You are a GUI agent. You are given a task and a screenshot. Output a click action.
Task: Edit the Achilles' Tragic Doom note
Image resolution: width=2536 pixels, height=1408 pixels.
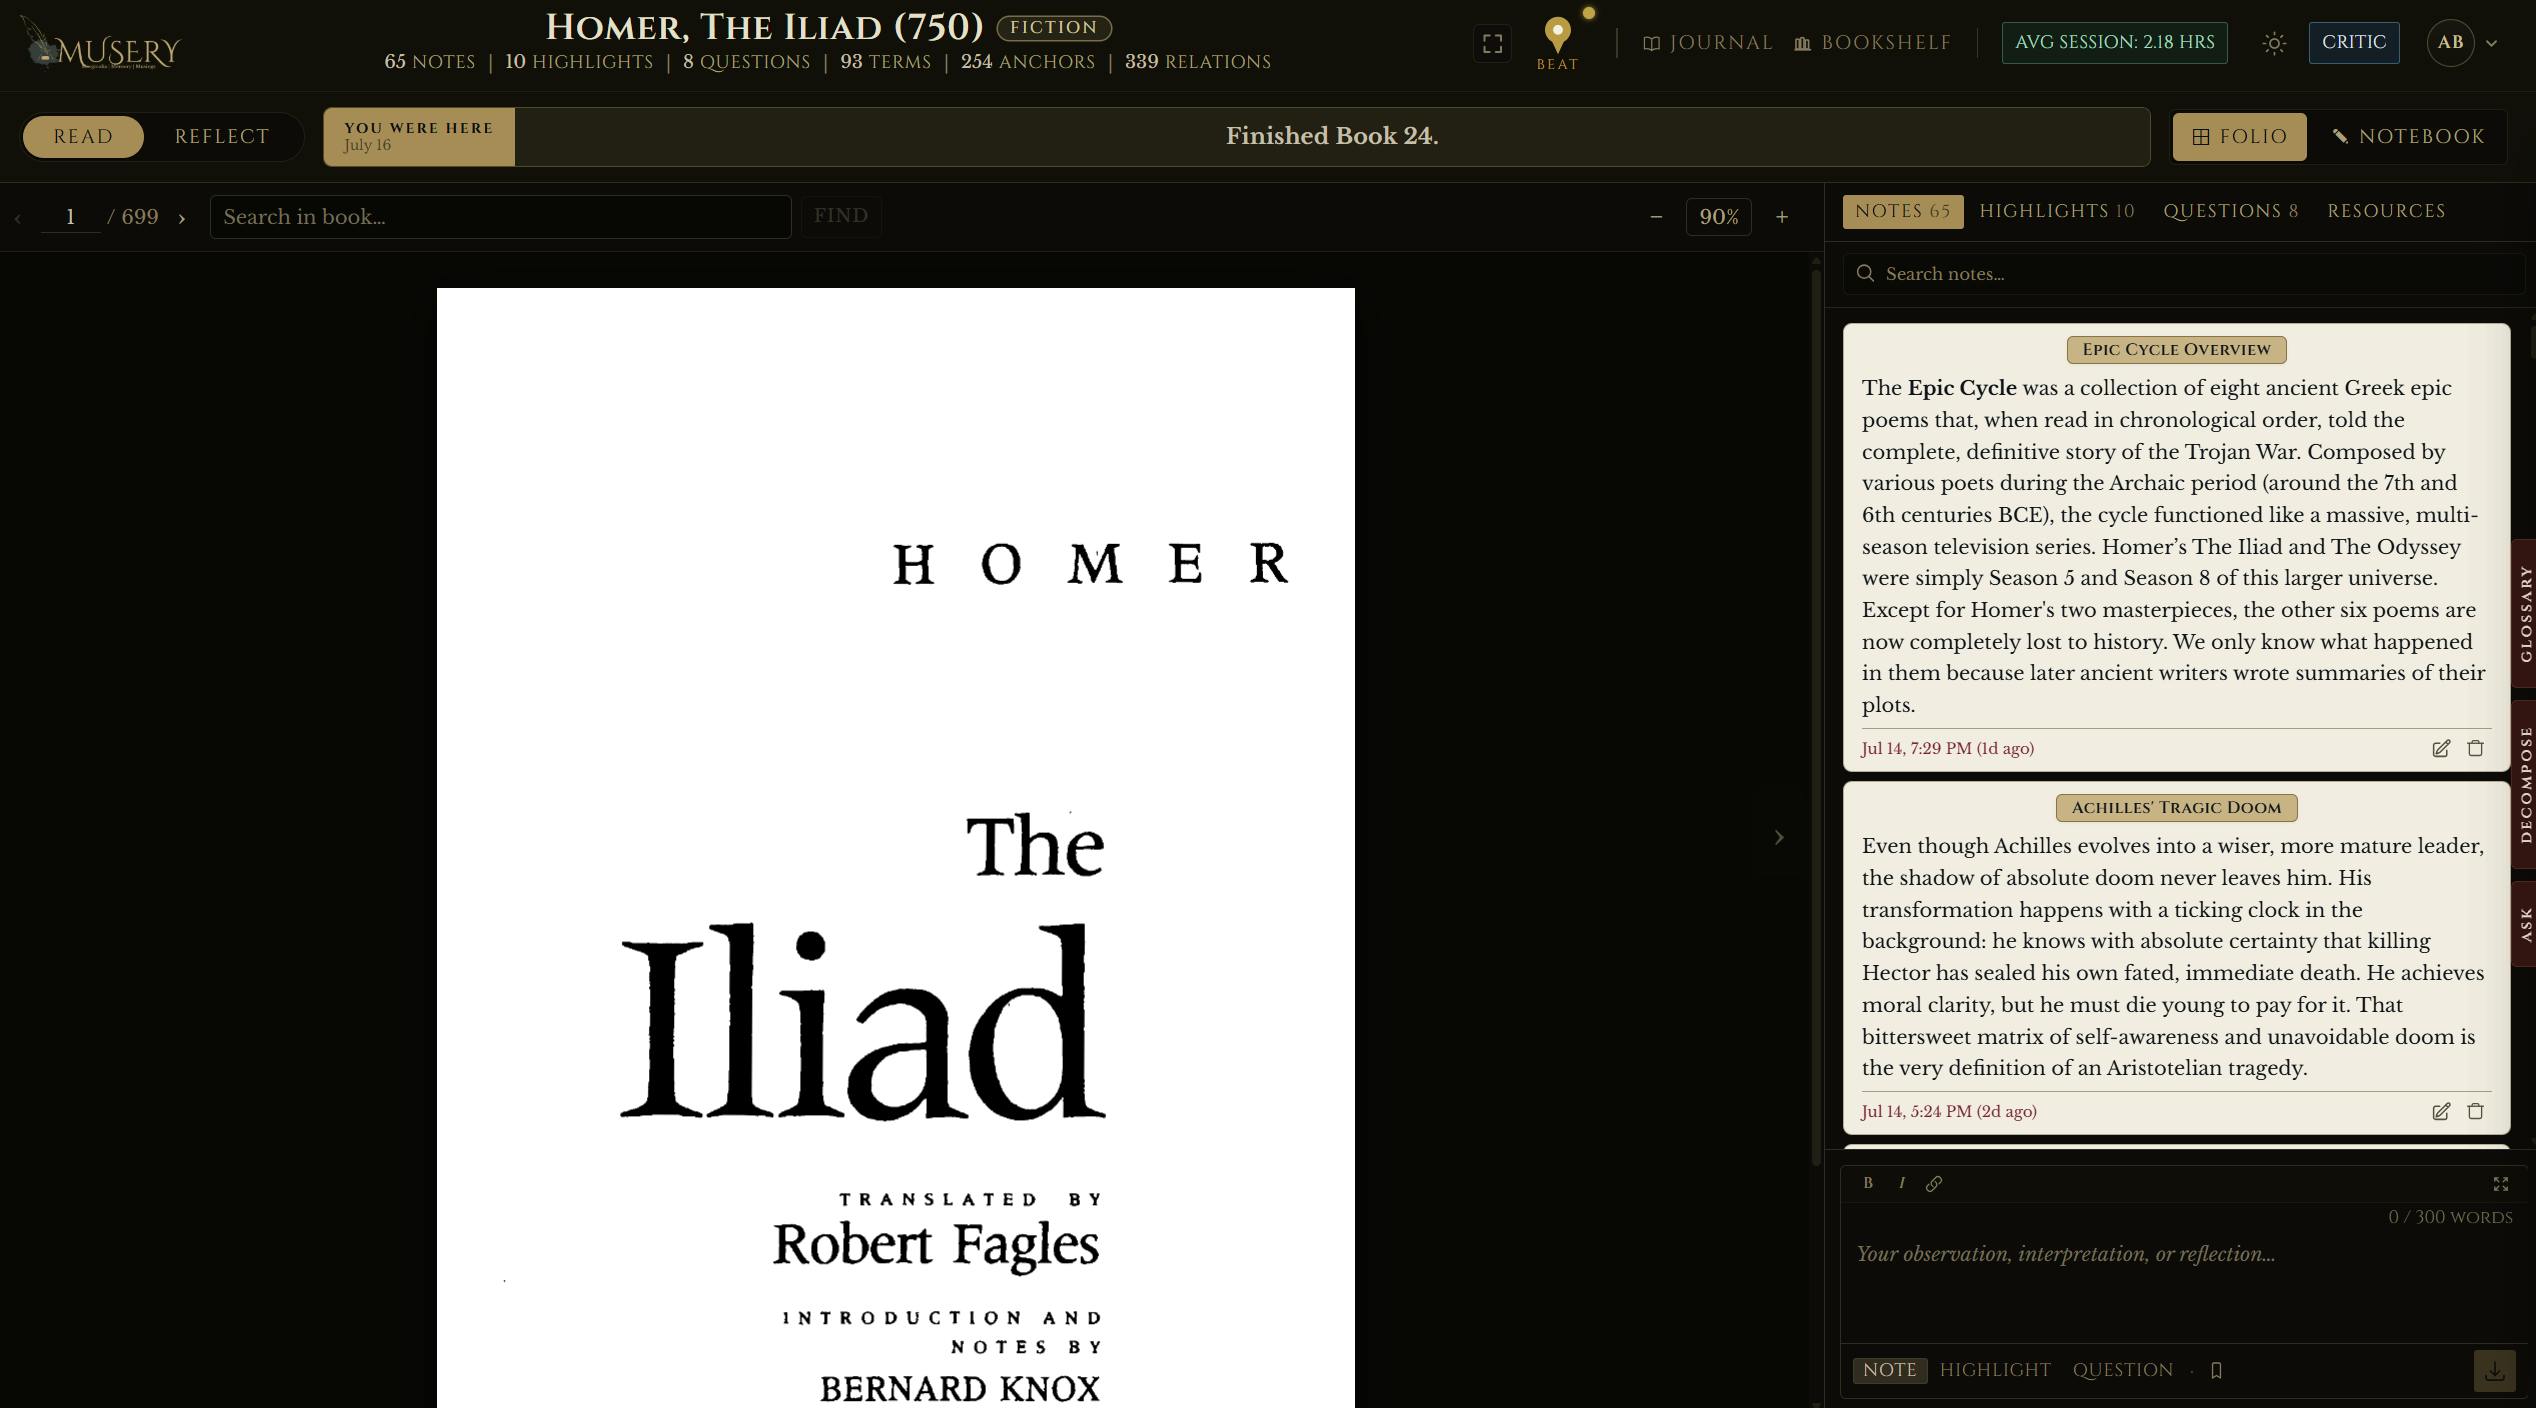pyautogui.click(x=2441, y=1111)
